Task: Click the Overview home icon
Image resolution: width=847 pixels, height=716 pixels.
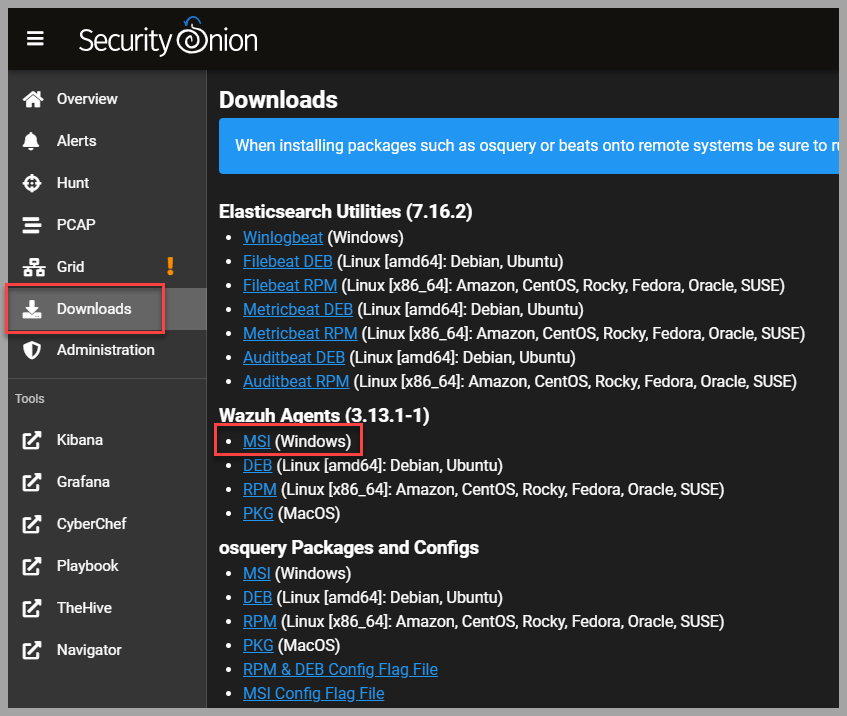Action: [x=32, y=99]
